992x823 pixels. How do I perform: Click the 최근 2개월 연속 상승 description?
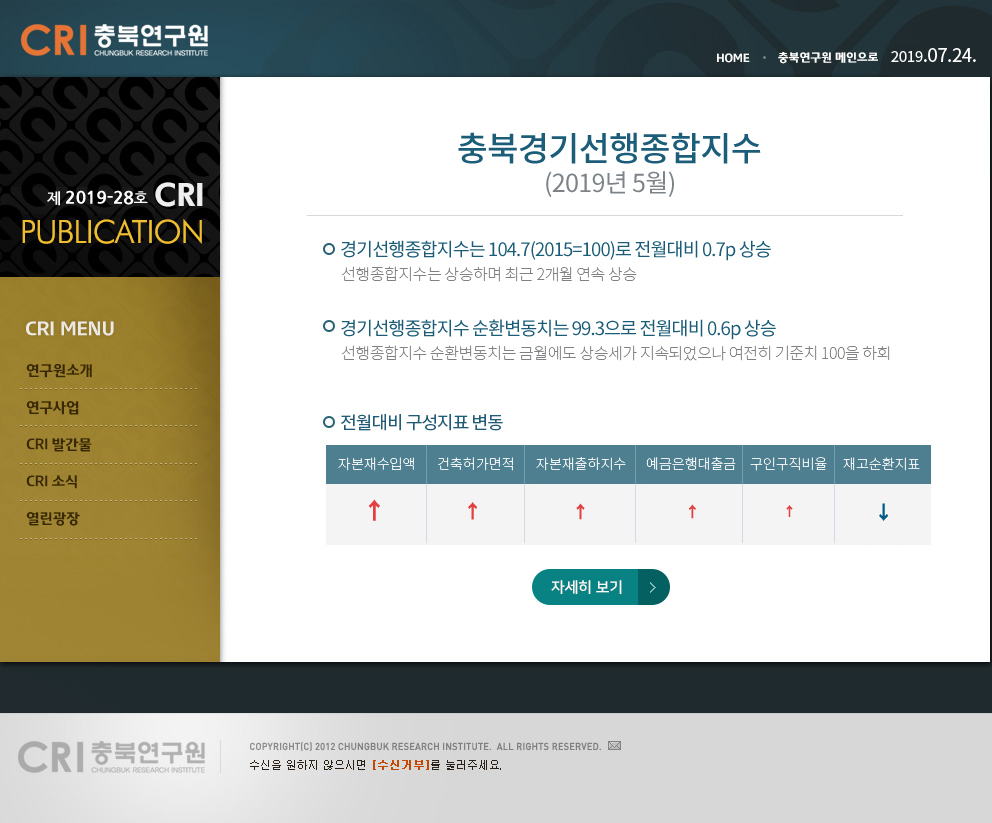pyautogui.click(x=489, y=274)
